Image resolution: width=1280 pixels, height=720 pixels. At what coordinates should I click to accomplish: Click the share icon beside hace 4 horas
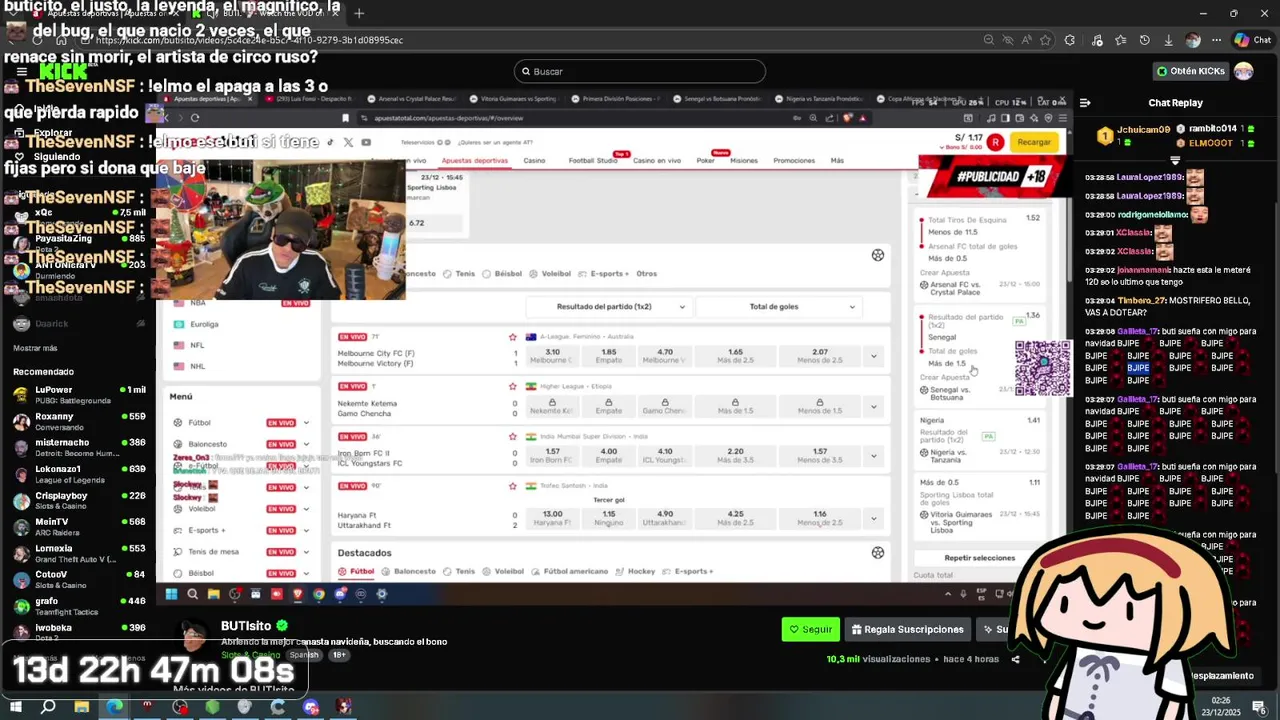pyautogui.click(x=1015, y=659)
